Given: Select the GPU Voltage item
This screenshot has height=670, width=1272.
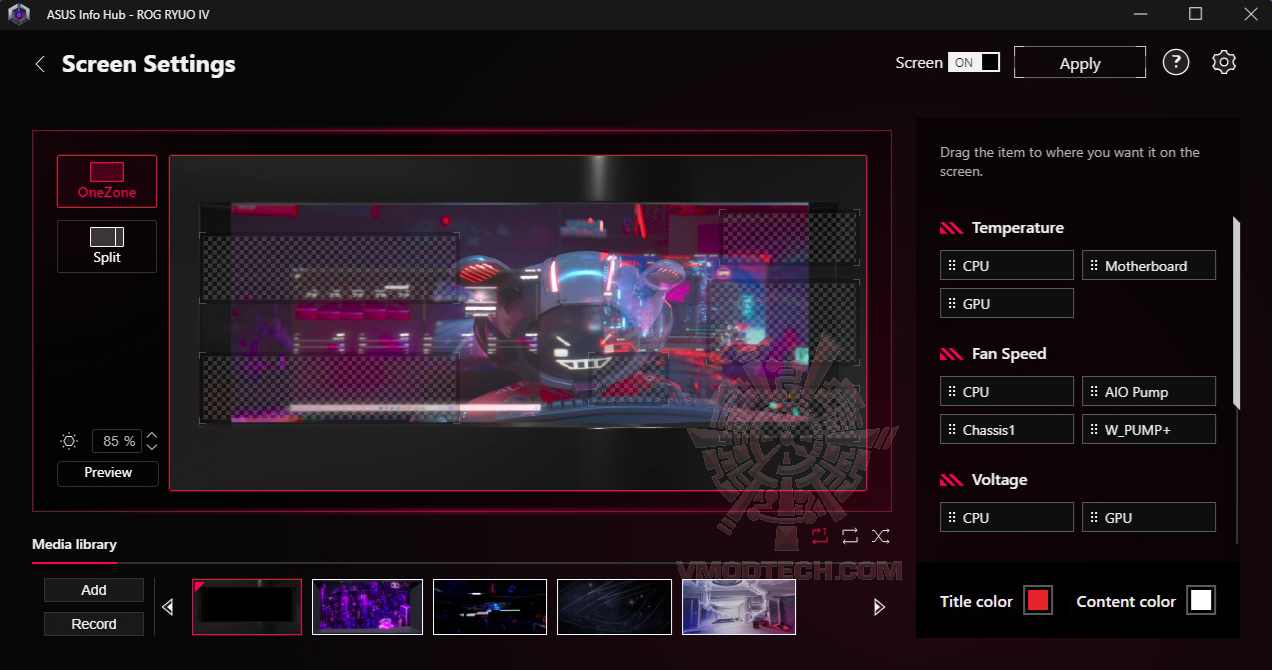Looking at the screenshot, I should point(1149,517).
